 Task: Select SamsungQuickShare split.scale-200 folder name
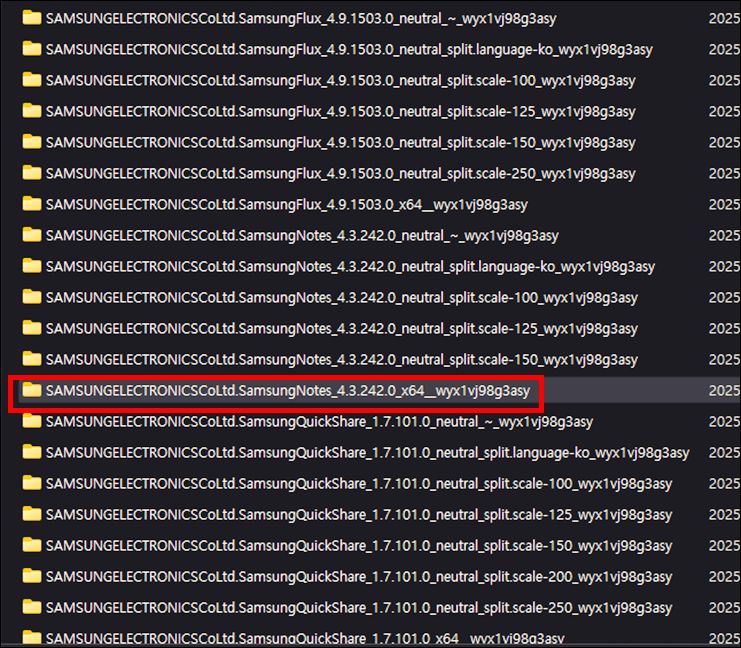coord(359,578)
